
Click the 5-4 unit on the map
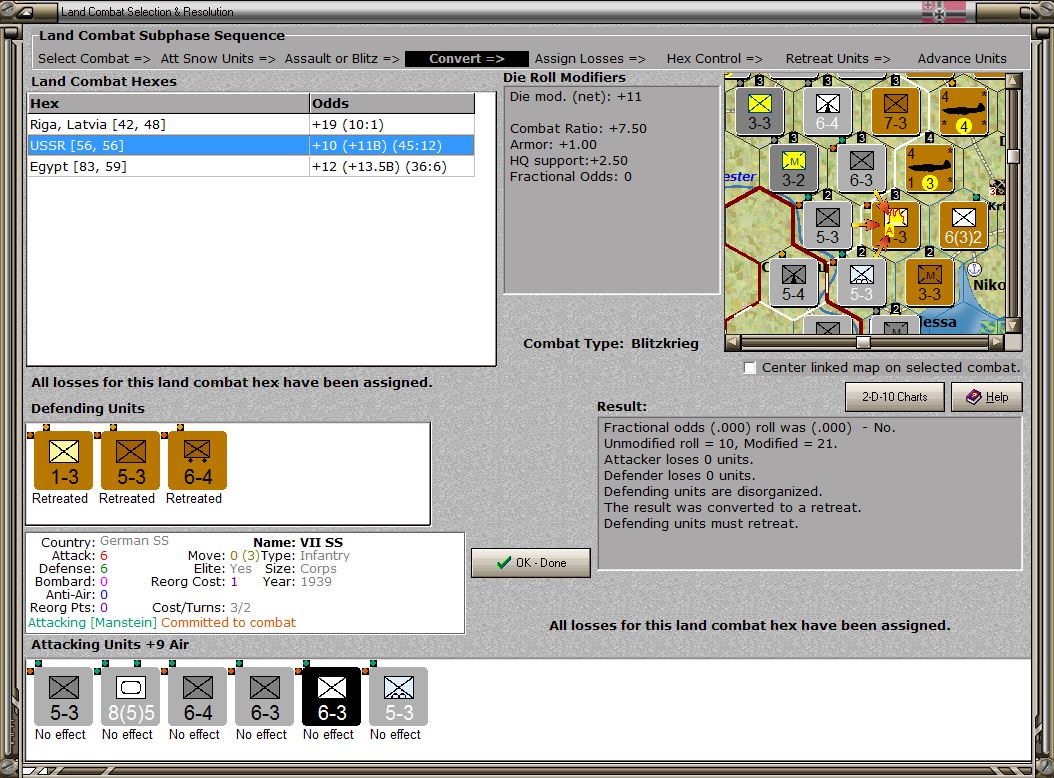click(x=793, y=282)
